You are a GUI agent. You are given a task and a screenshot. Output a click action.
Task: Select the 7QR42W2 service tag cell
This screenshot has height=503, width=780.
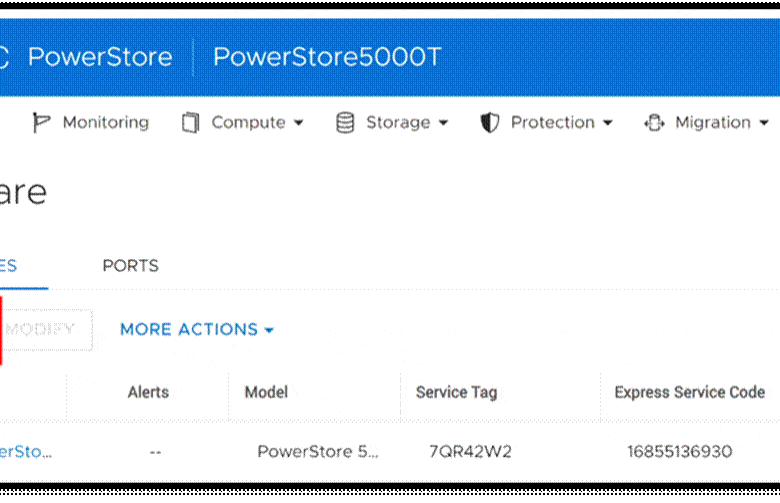point(470,452)
